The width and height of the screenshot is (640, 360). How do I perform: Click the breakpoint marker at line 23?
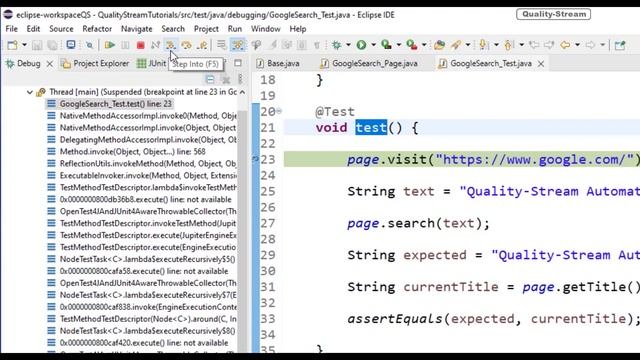(x=255, y=159)
